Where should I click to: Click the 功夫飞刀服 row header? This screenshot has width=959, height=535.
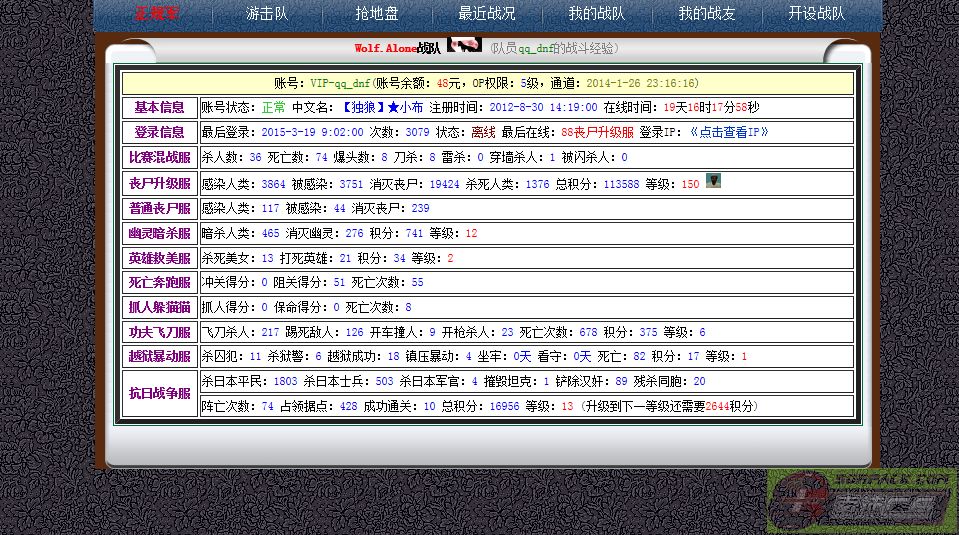click(x=160, y=332)
